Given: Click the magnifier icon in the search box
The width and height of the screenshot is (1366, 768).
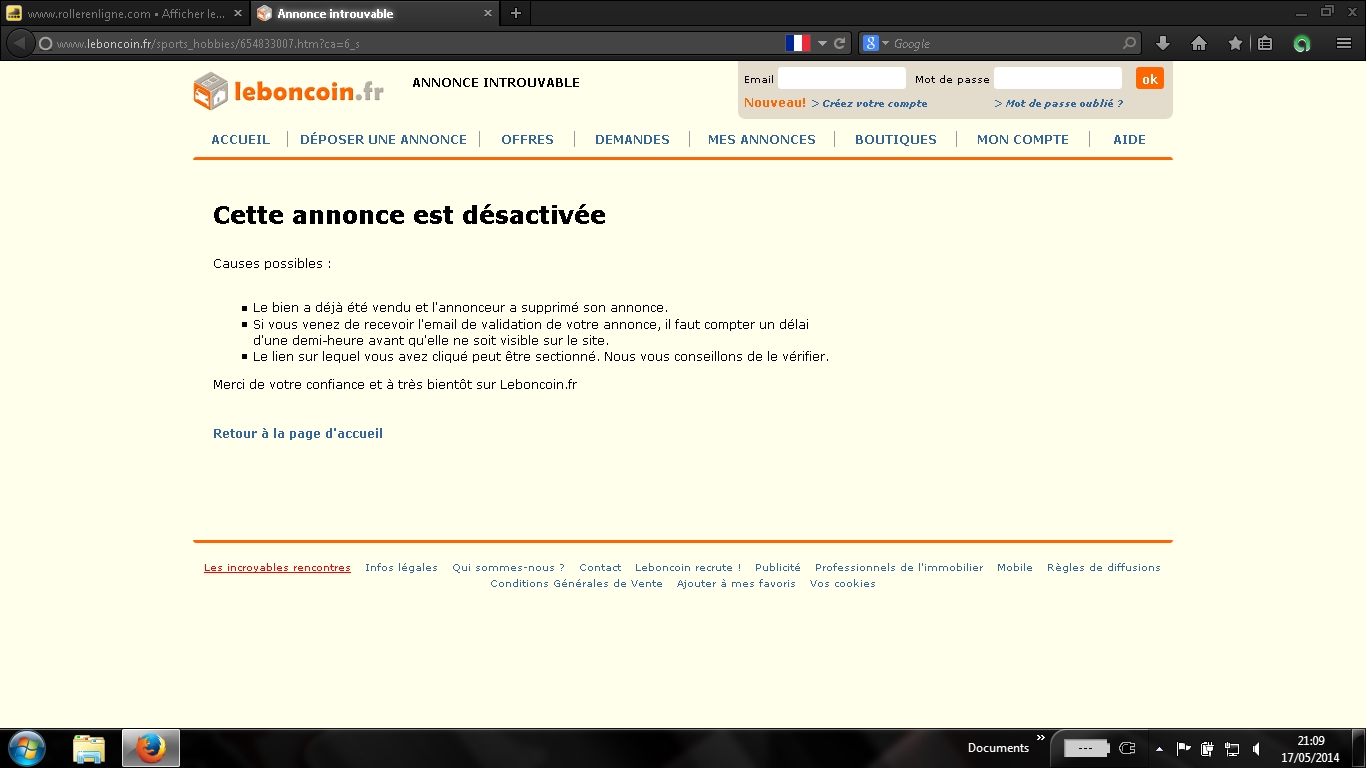Looking at the screenshot, I should pos(1129,43).
